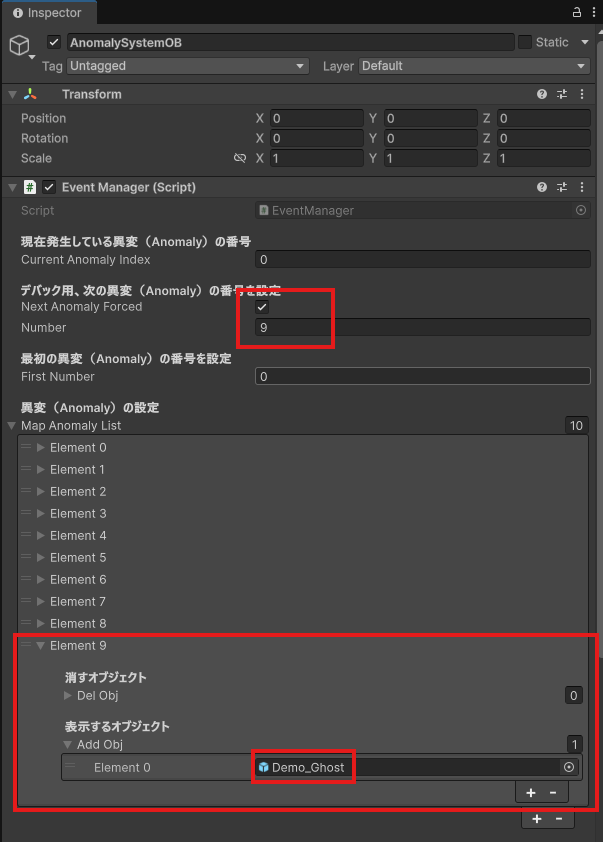Click the Inspector lock icon
Image resolution: width=603 pixels, height=842 pixels.
click(x=577, y=13)
